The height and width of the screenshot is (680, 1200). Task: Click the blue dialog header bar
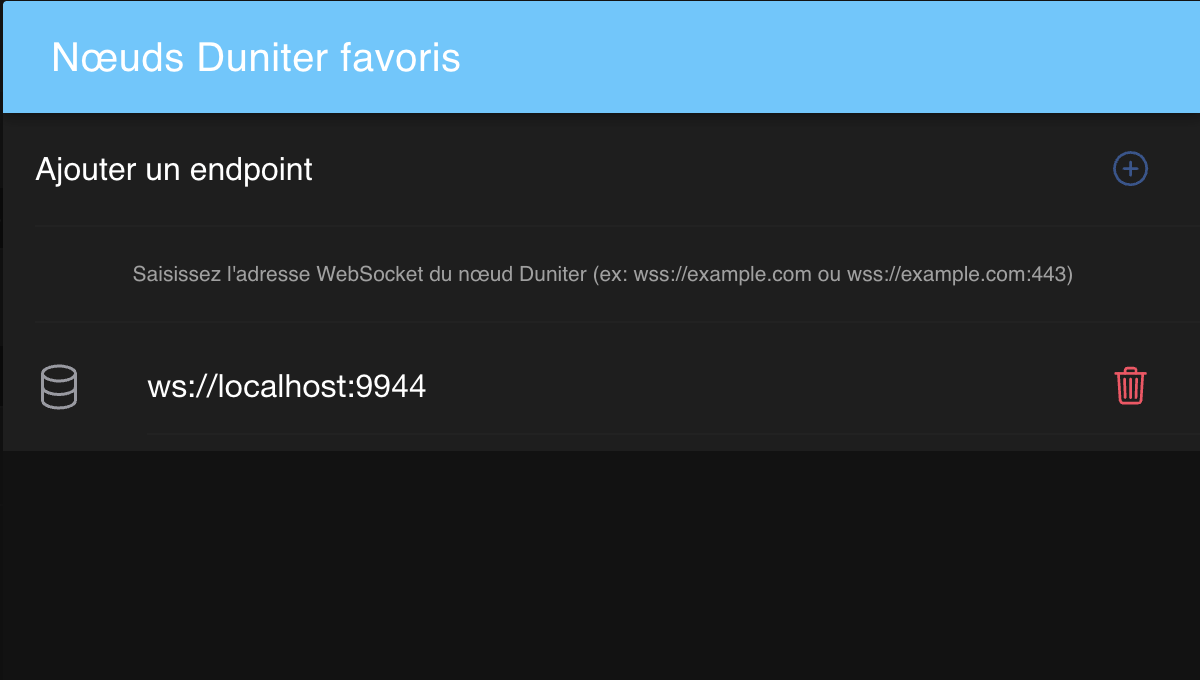[x=800, y=58]
